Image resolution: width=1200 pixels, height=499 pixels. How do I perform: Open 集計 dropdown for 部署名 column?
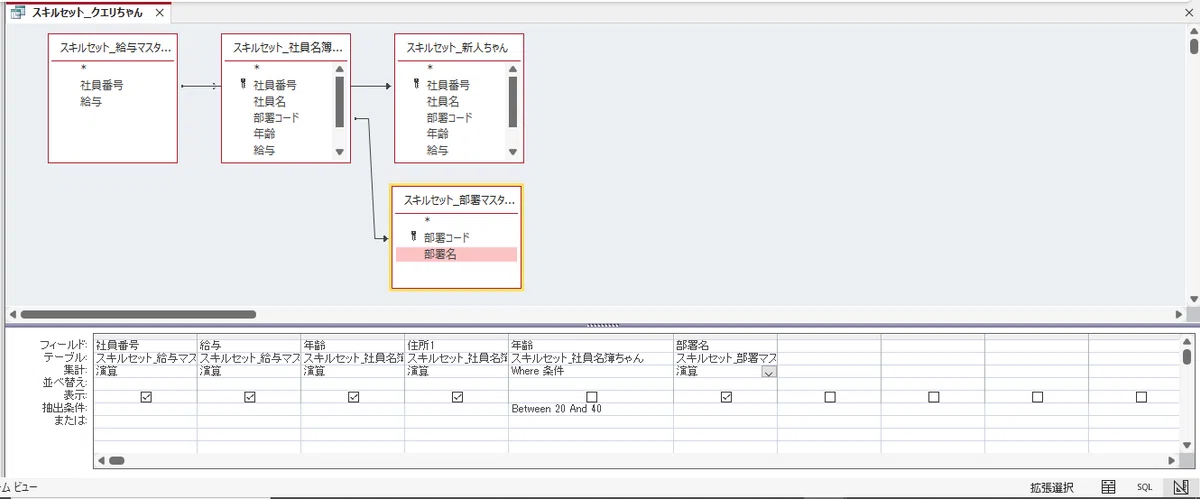point(768,372)
